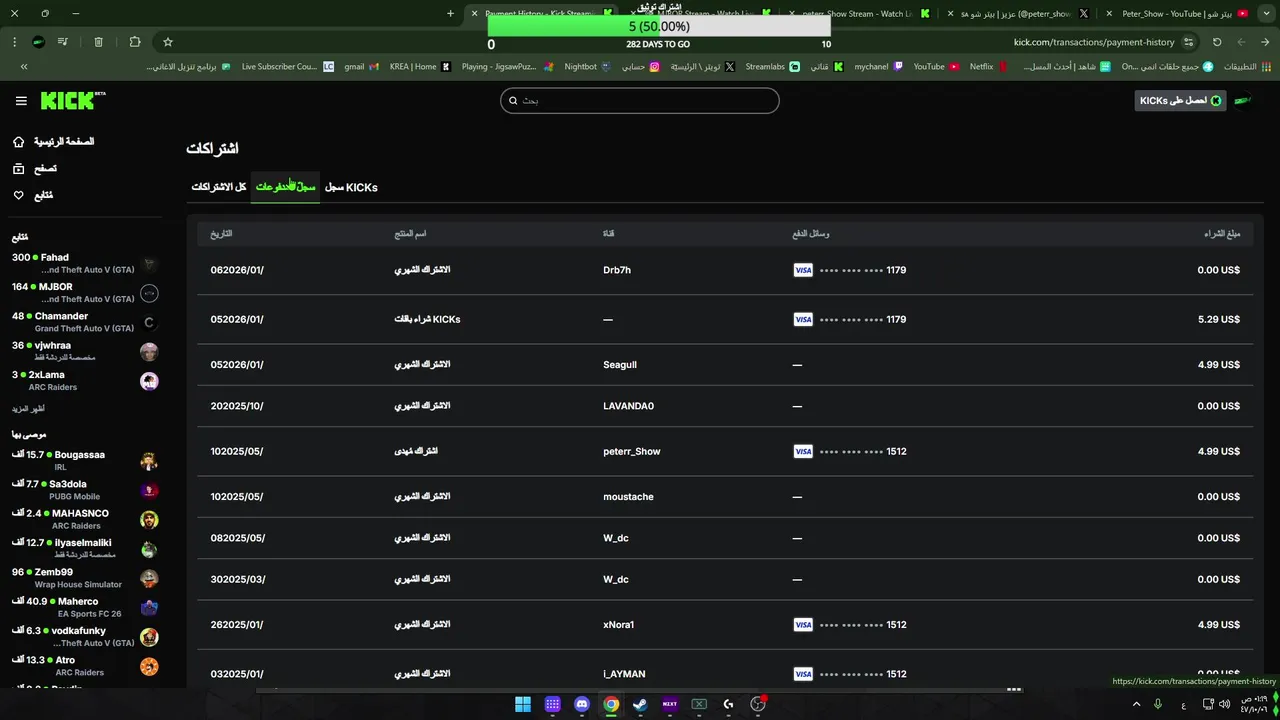Open the browser extensions puzzle icon
Image resolution: width=1280 pixels, height=720 pixels.
[x=135, y=42]
